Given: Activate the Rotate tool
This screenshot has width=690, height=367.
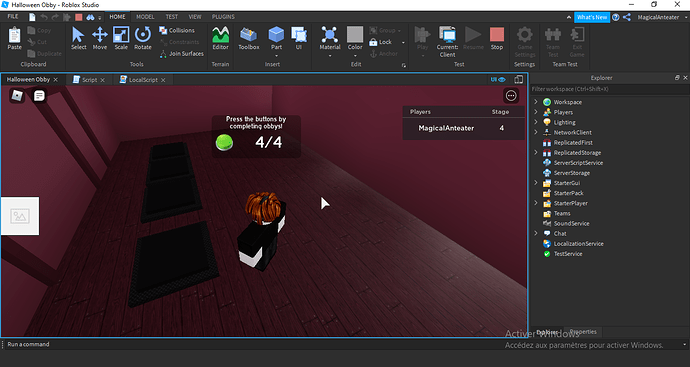Looking at the screenshot, I should click(x=143, y=38).
